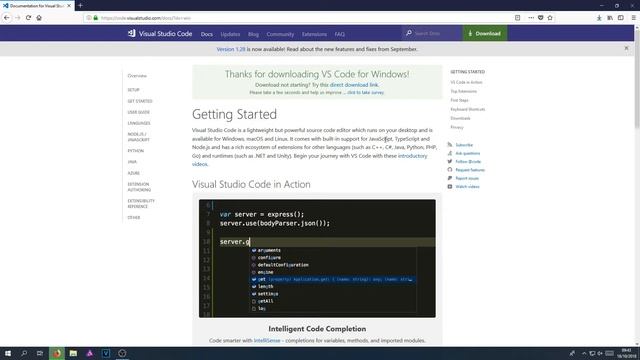640x360 pixels.
Task: Click the 'click to take survey' link
Action: pyautogui.click(x=365, y=93)
